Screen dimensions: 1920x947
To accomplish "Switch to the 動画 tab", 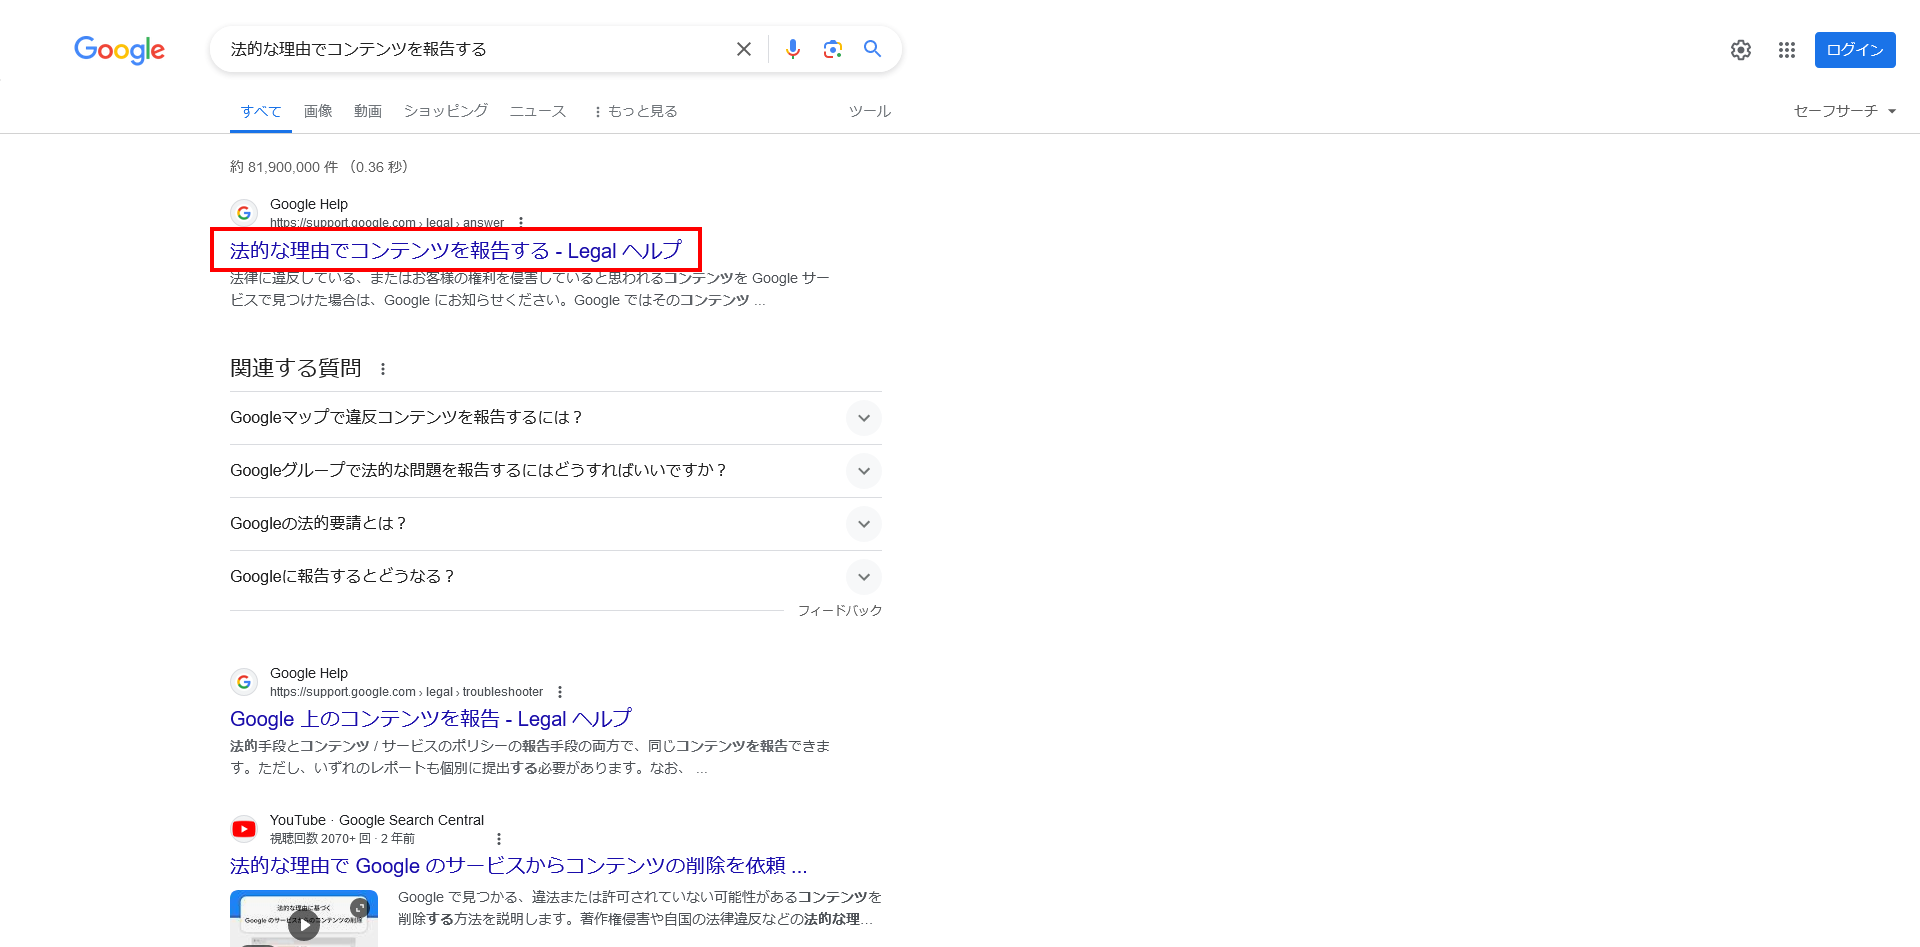I will [368, 111].
